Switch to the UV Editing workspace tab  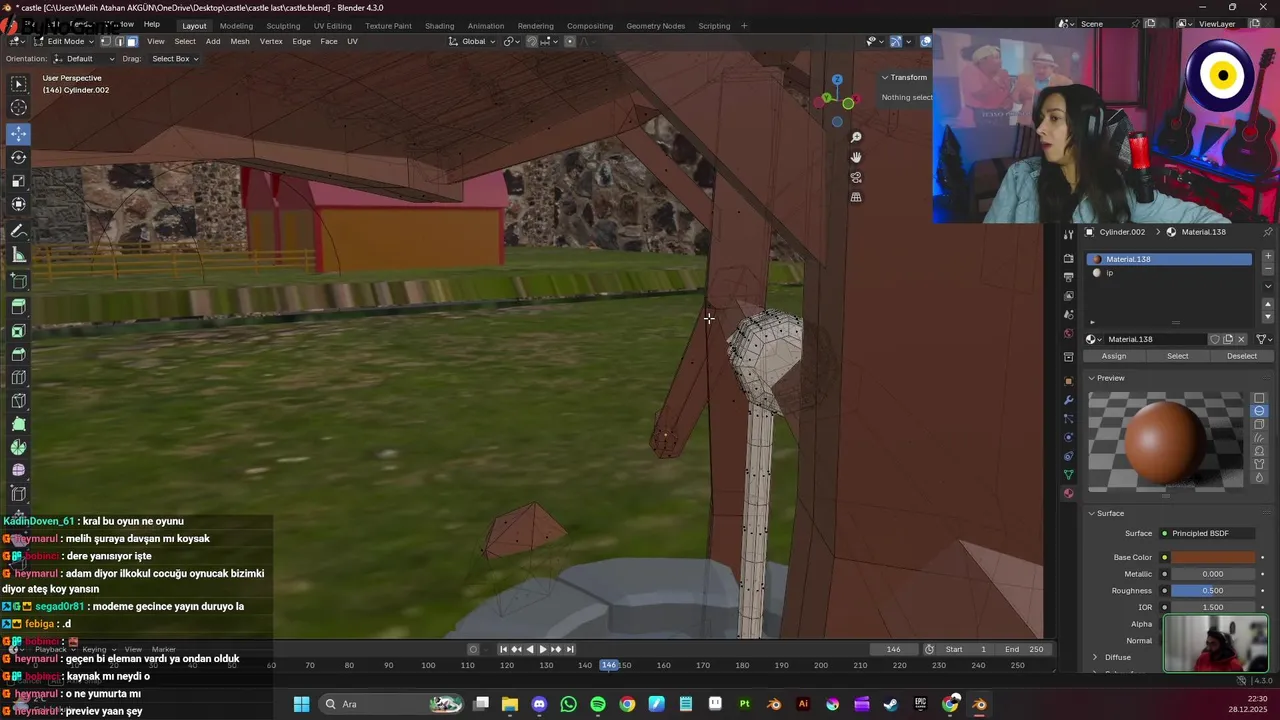coord(332,26)
